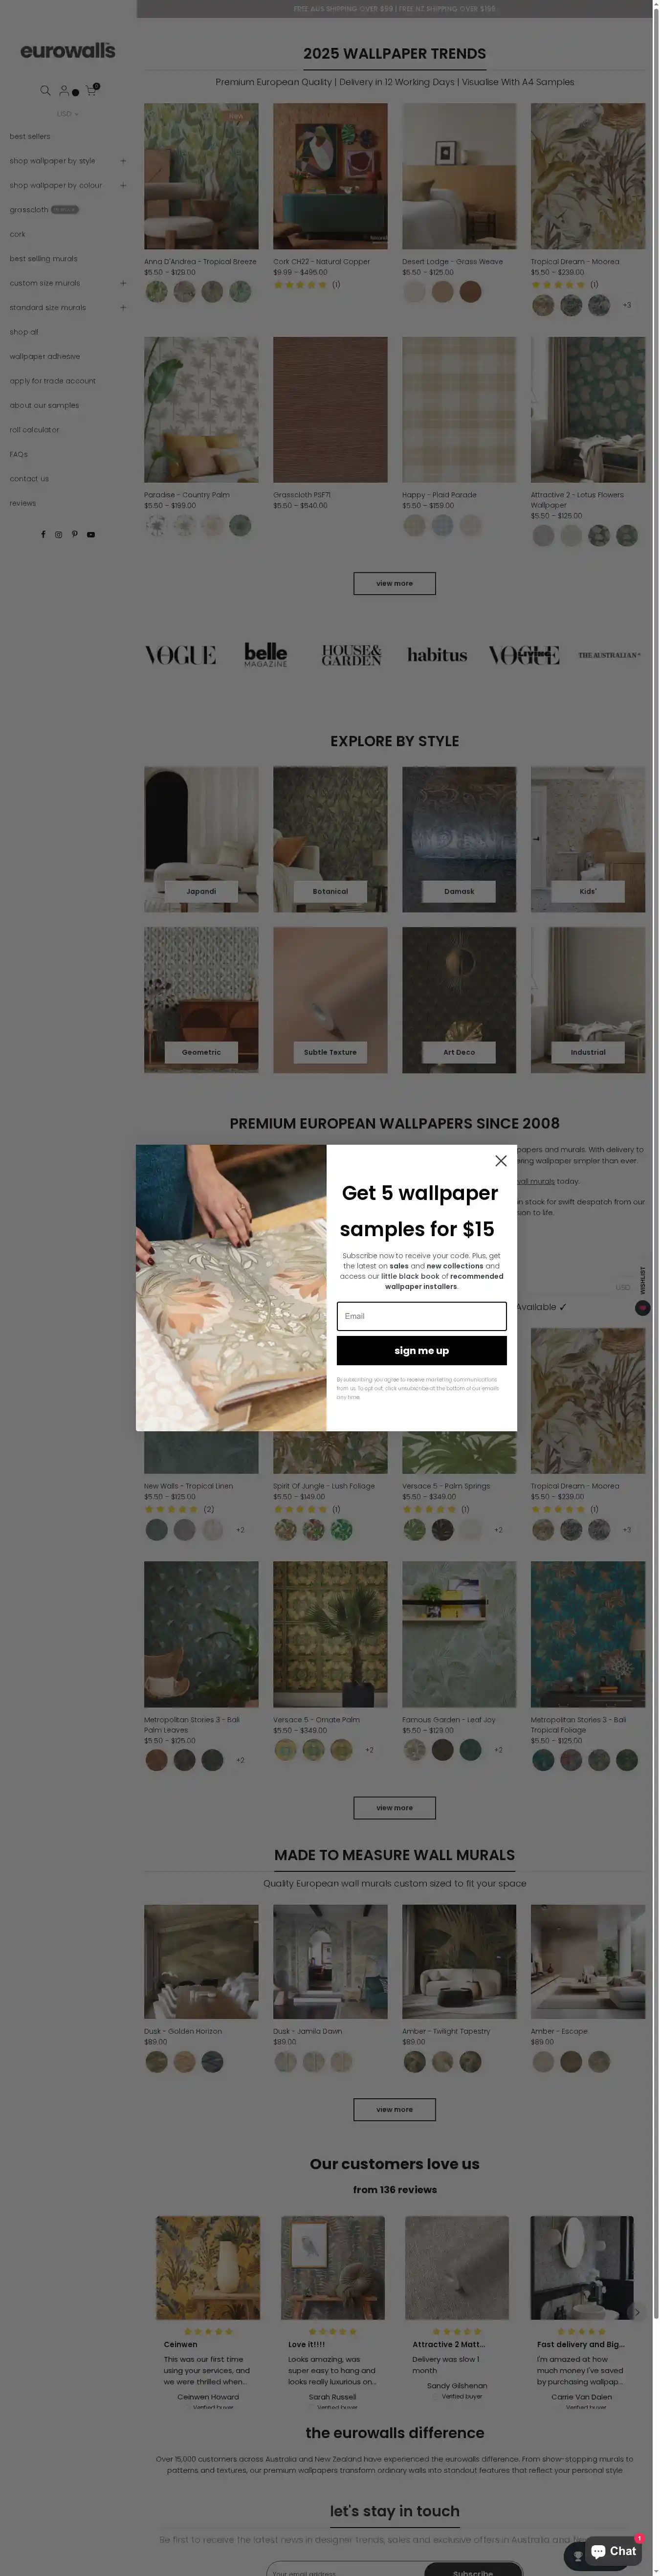660x2576 pixels.
Task: Select first colour swatch of Anna D'Andrea
Action: 156,291
